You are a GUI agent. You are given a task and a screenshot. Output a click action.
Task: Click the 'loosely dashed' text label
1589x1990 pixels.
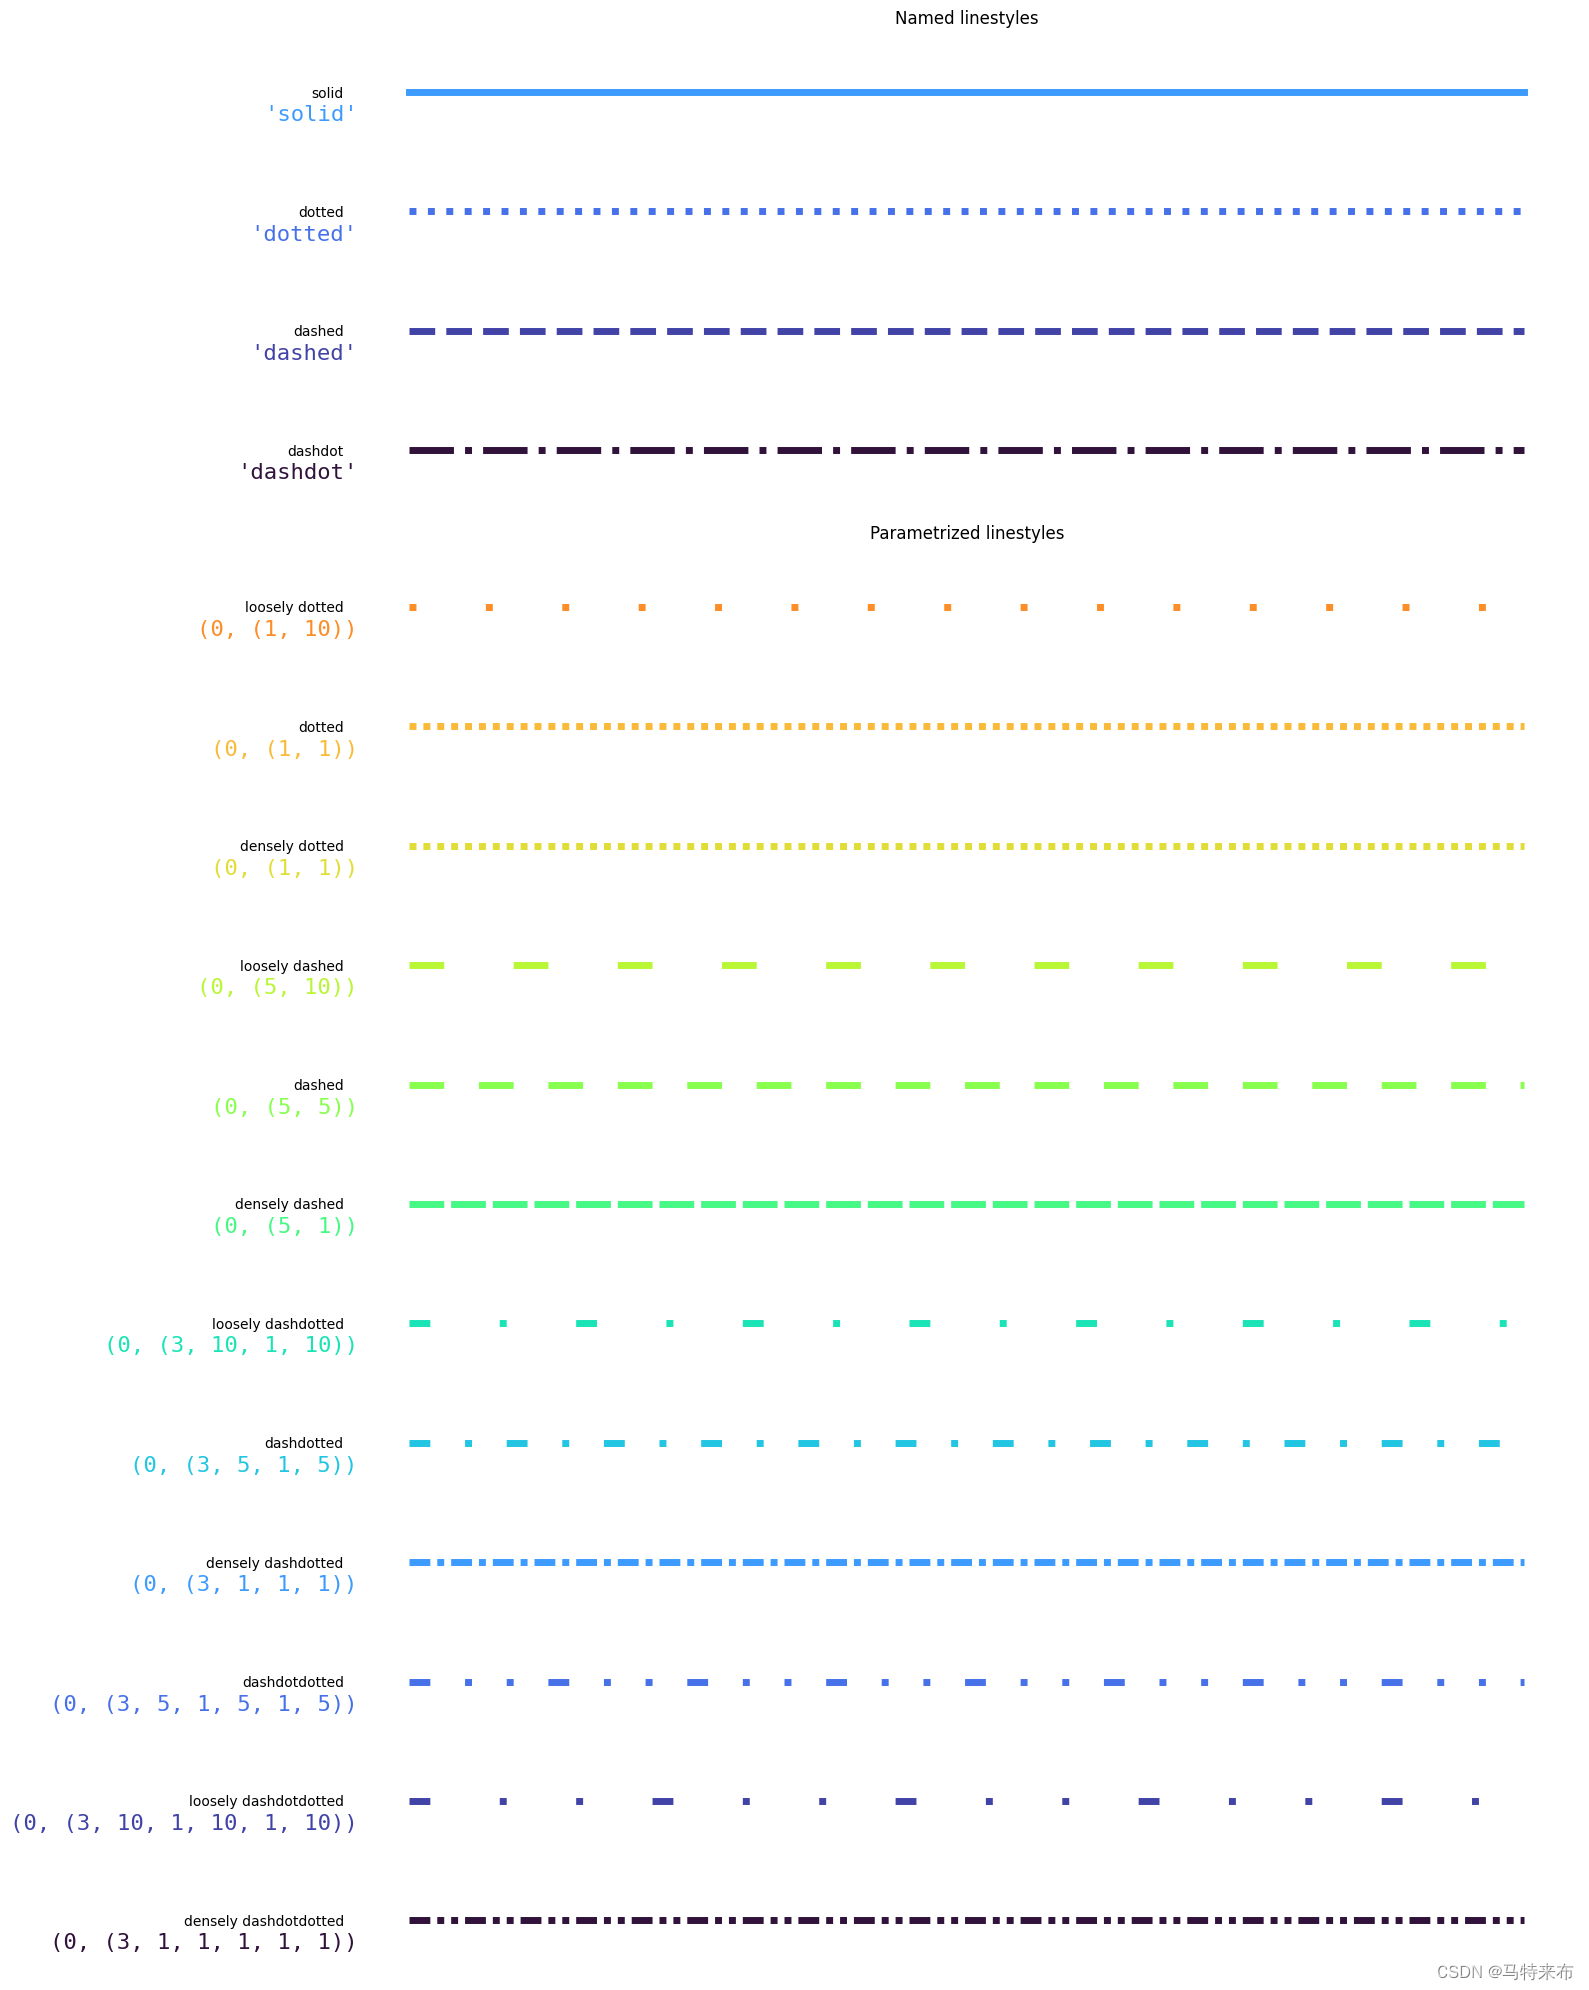click(291, 966)
